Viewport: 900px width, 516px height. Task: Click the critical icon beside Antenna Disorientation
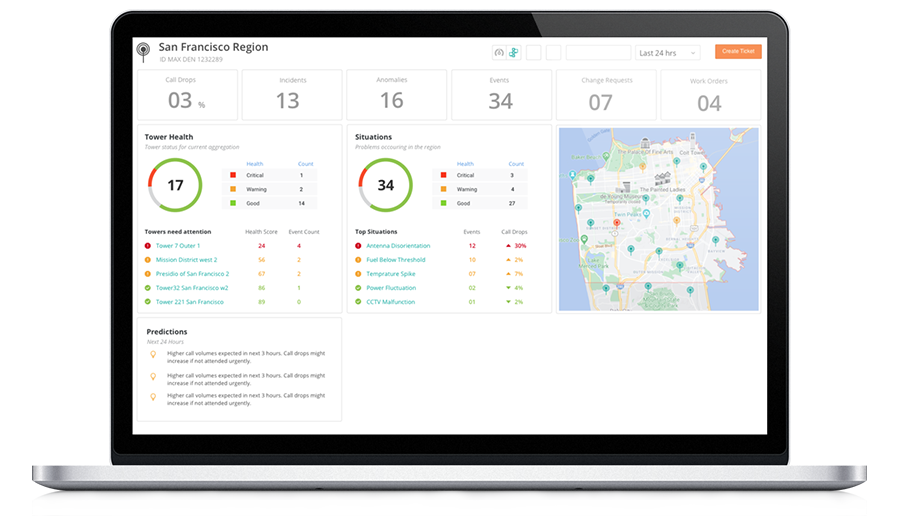coord(358,246)
